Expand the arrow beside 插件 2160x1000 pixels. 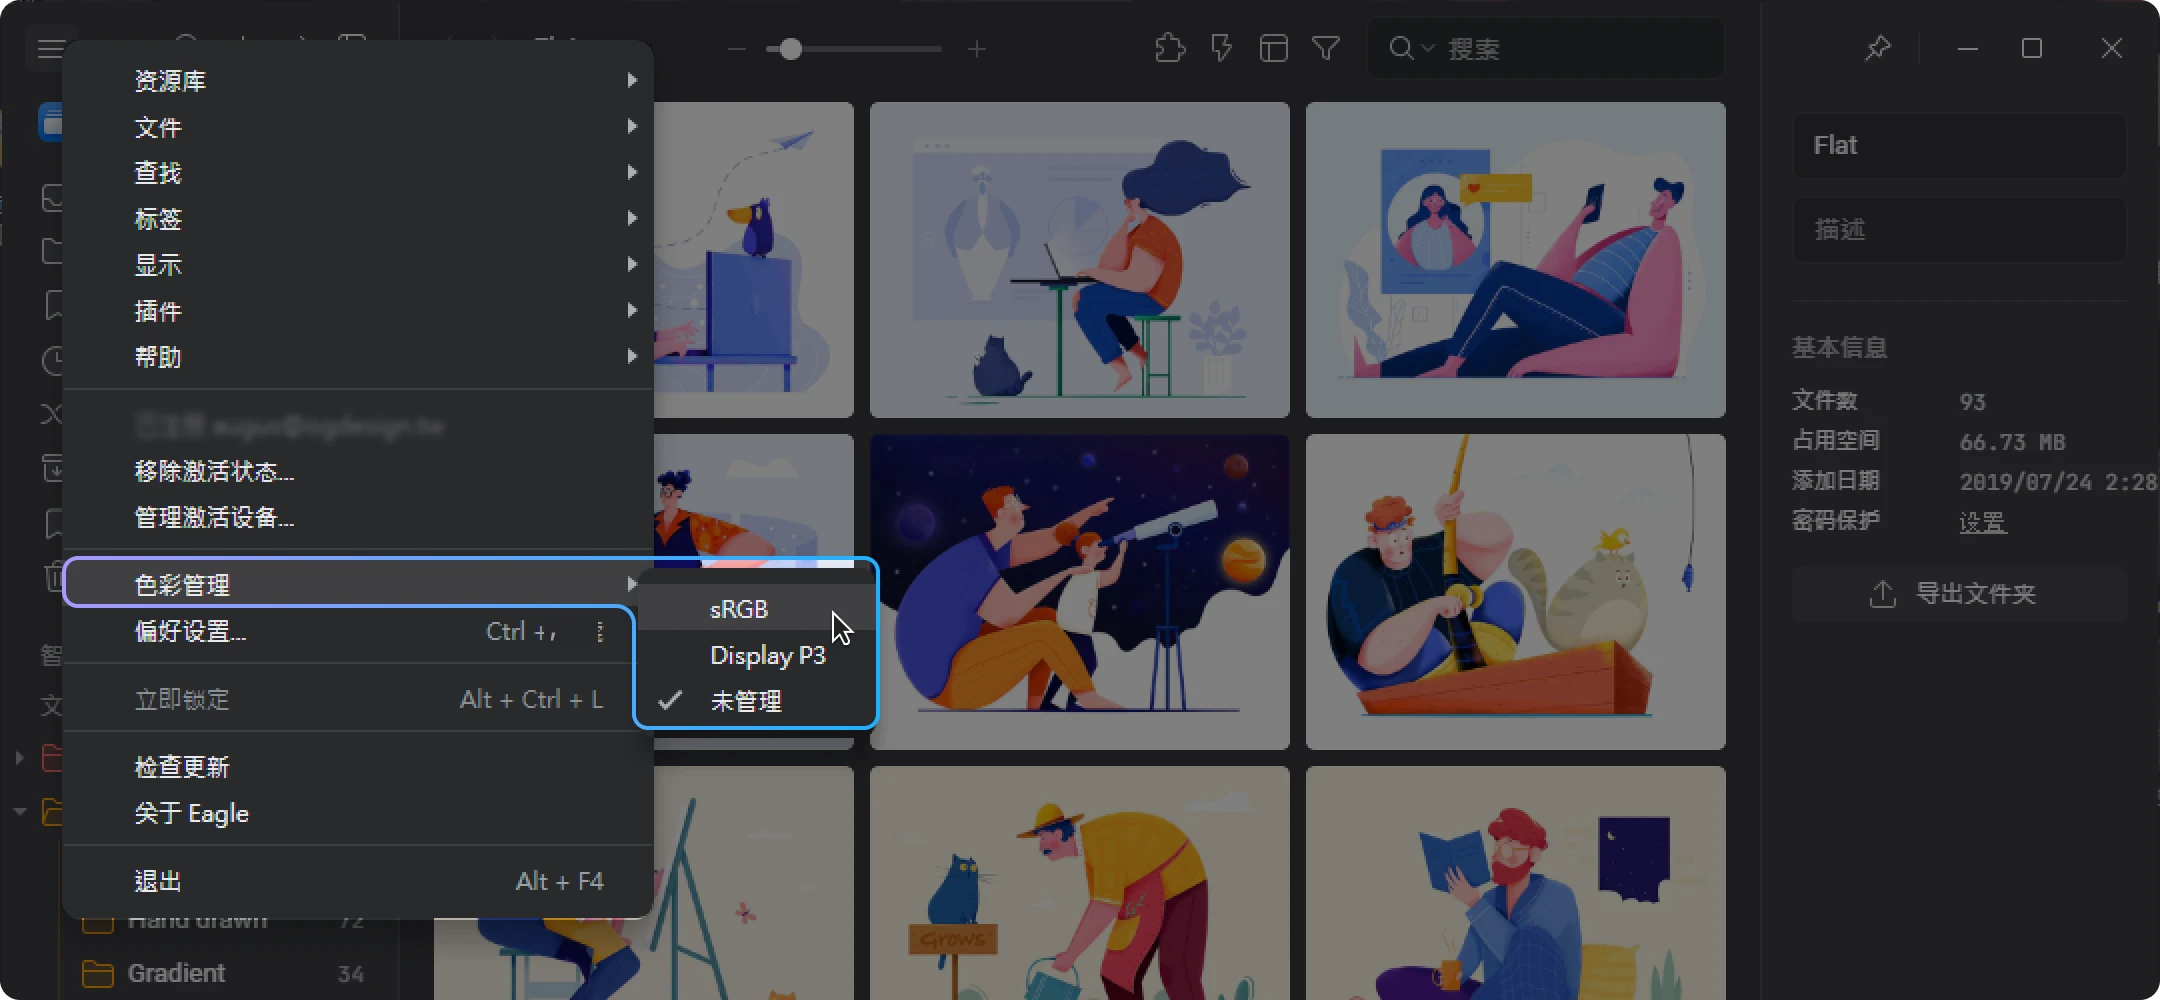point(632,310)
